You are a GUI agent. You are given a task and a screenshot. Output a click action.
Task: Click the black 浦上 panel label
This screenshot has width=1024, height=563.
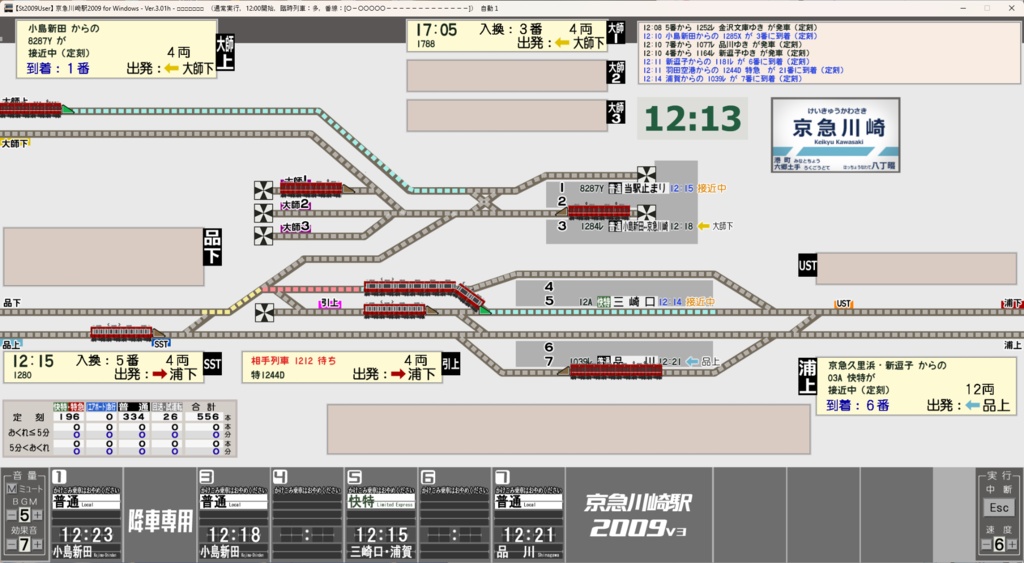[x=807, y=377]
